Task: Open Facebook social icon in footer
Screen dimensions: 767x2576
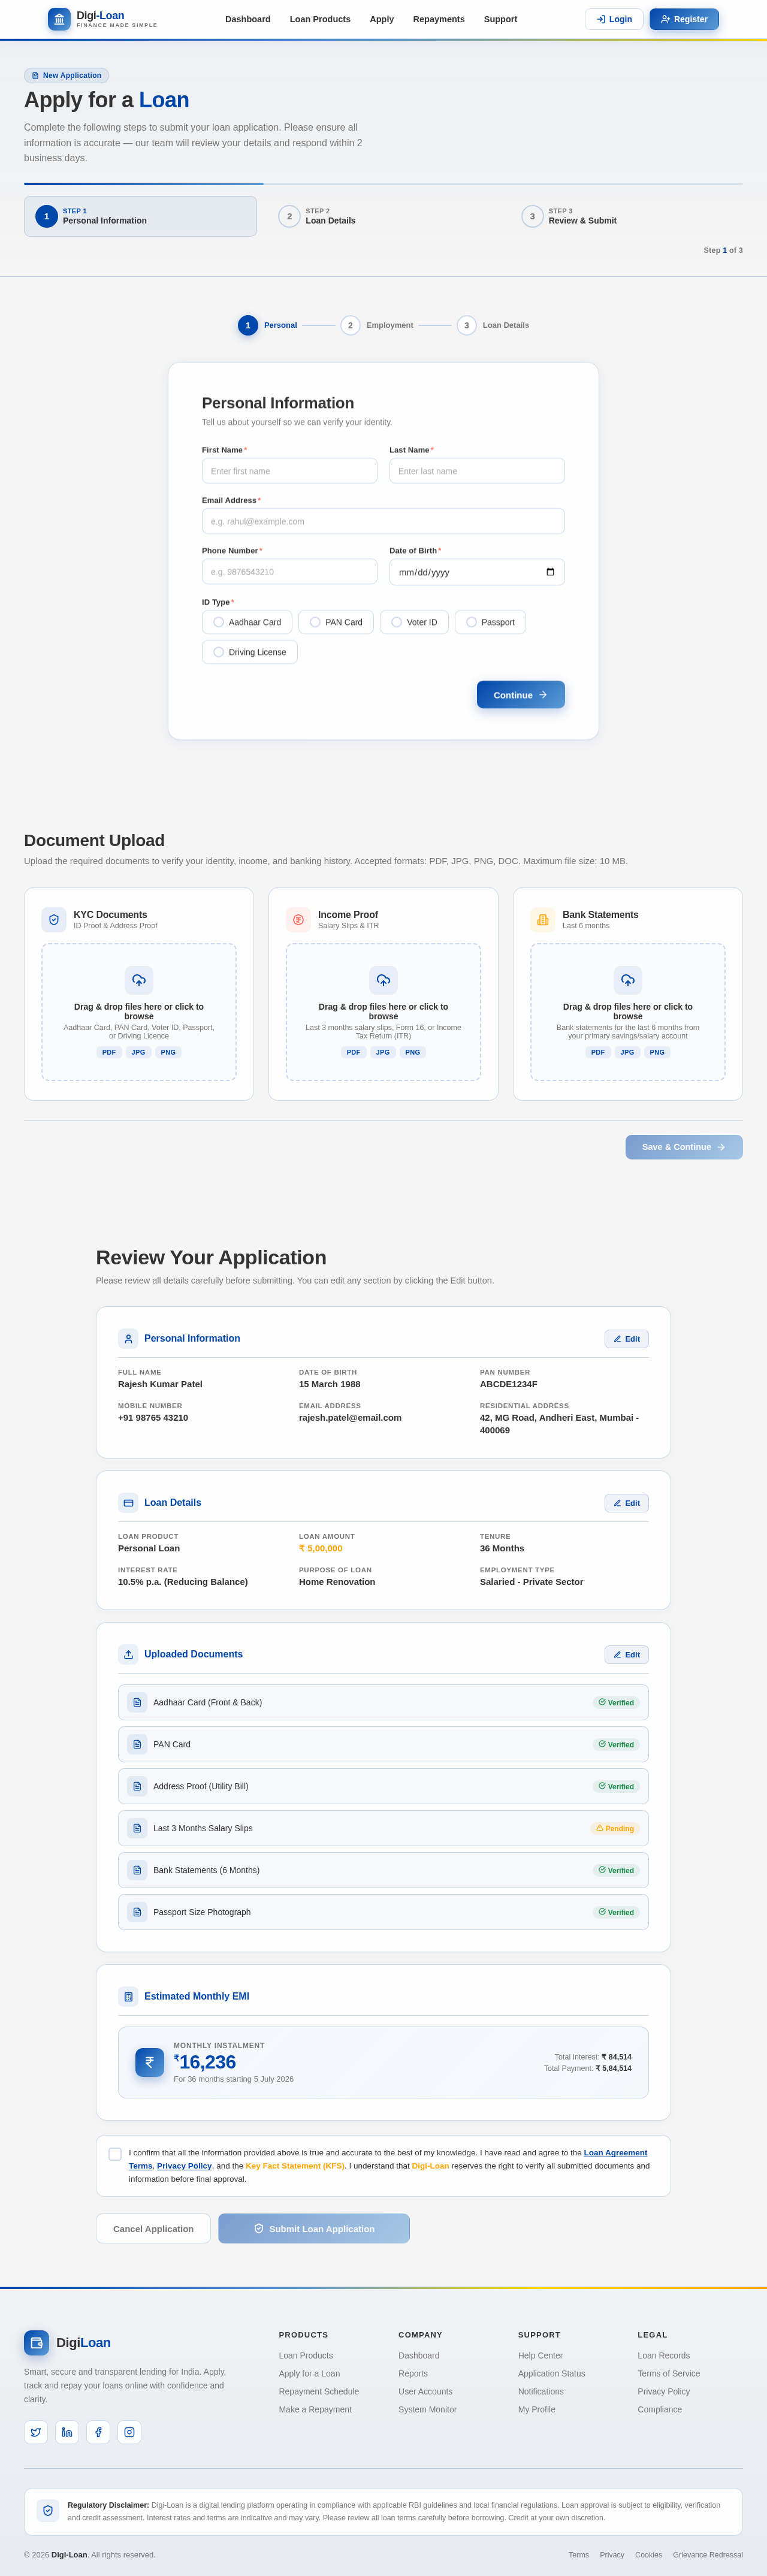Action: coord(98,2433)
